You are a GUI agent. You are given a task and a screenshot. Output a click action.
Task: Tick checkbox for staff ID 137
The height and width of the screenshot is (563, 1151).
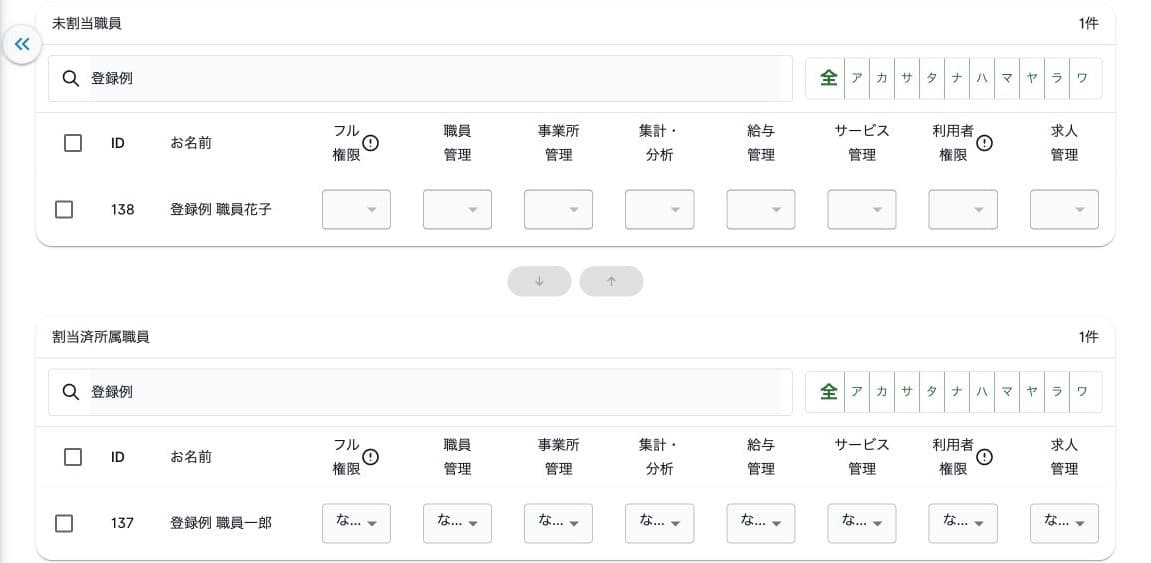pyautogui.click(x=64, y=523)
